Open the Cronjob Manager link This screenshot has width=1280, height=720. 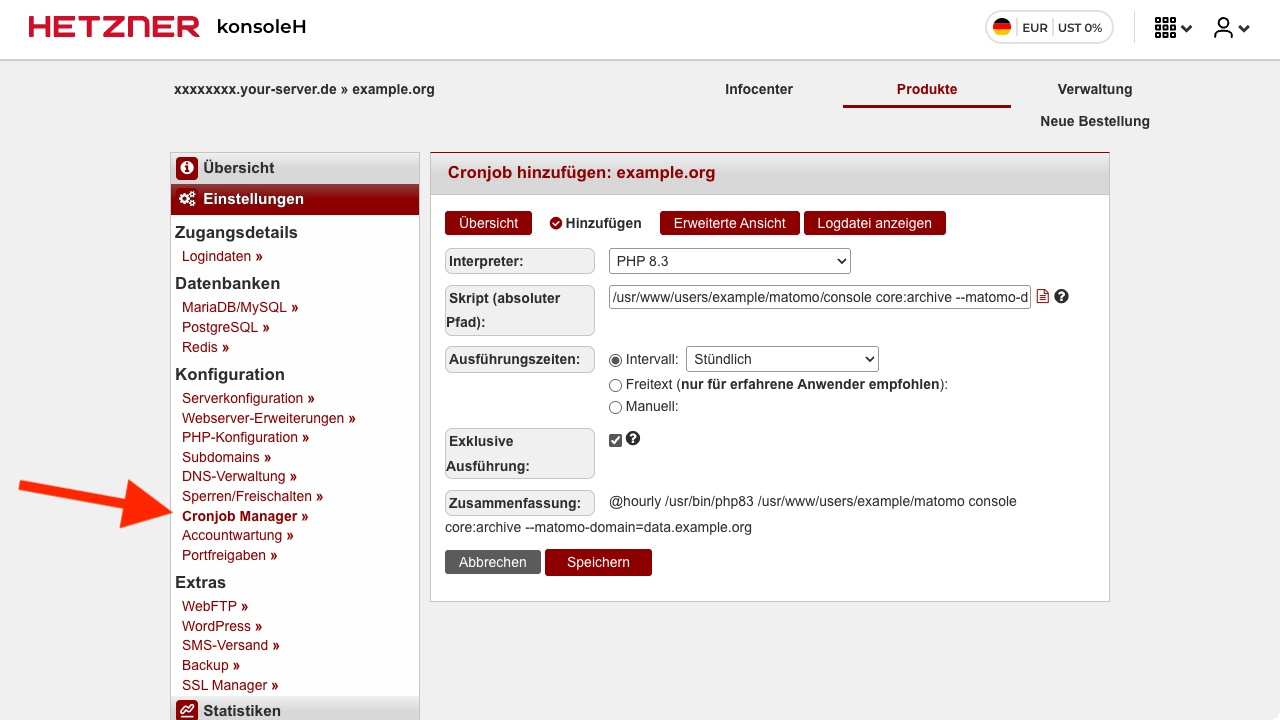pyautogui.click(x=245, y=516)
